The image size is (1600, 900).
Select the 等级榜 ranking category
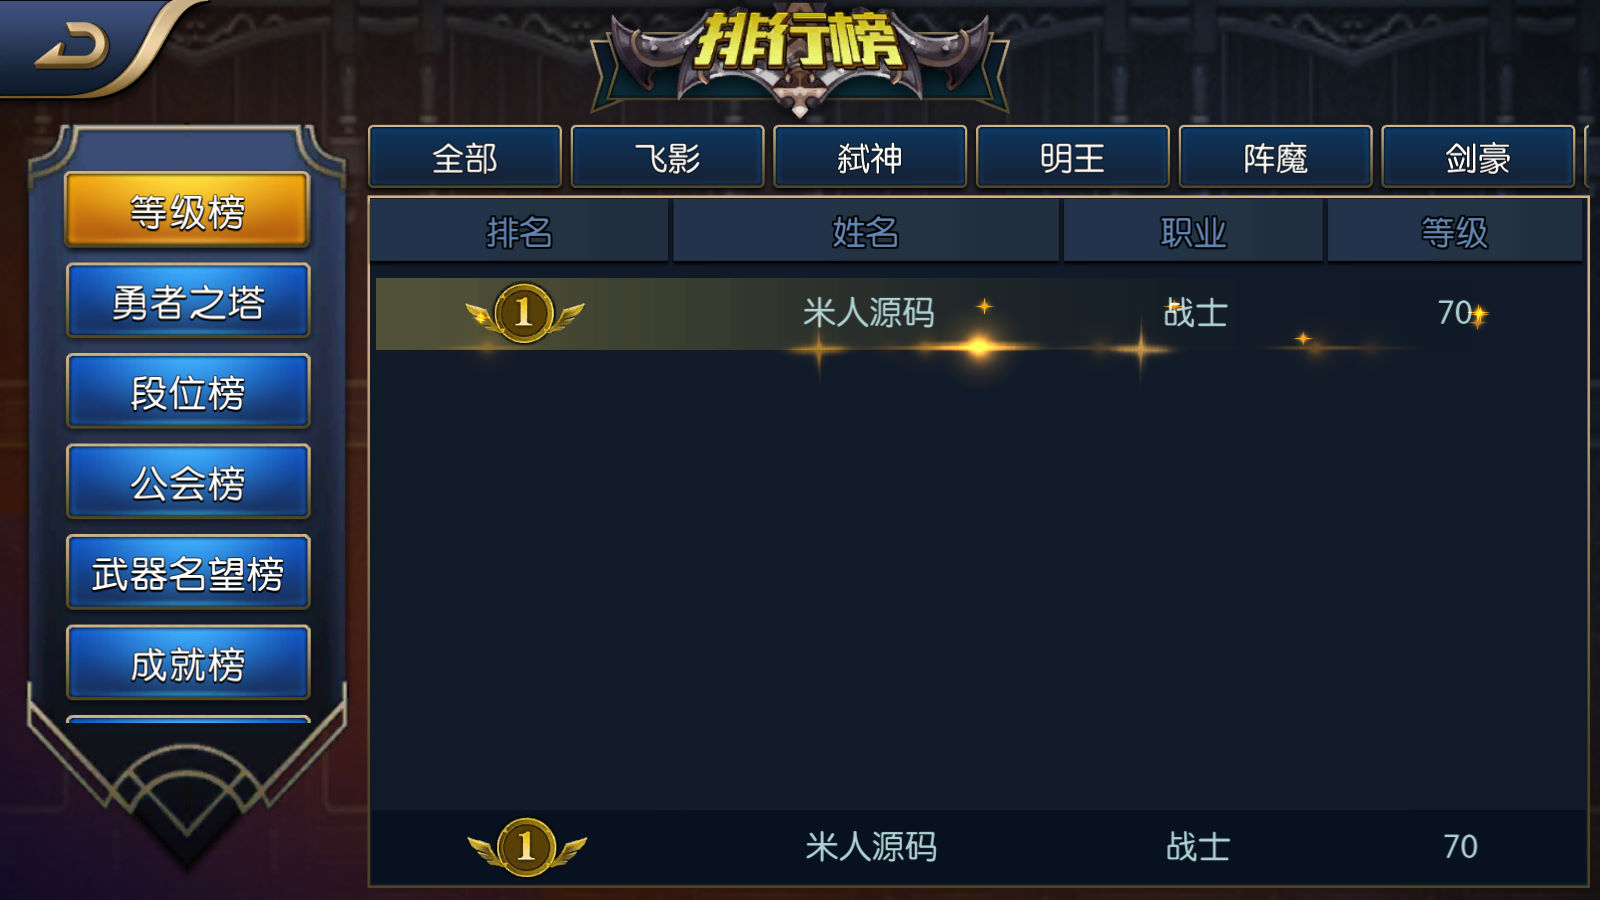[188, 210]
